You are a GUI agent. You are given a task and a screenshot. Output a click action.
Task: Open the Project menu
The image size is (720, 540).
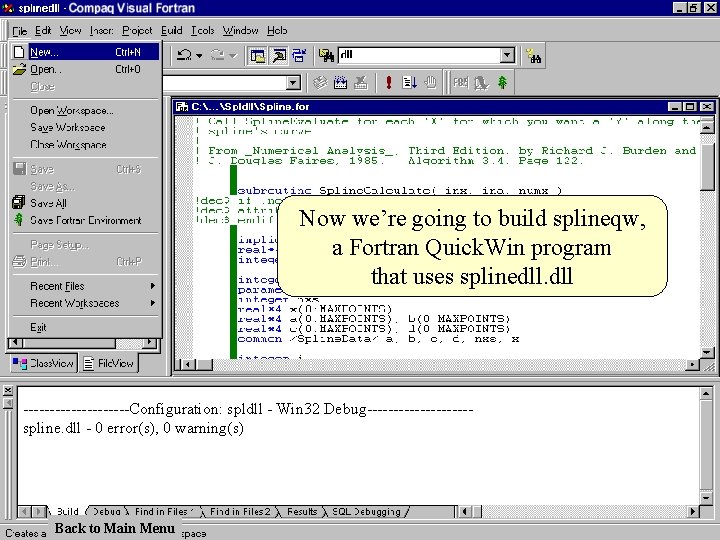(x=137, y=31)
